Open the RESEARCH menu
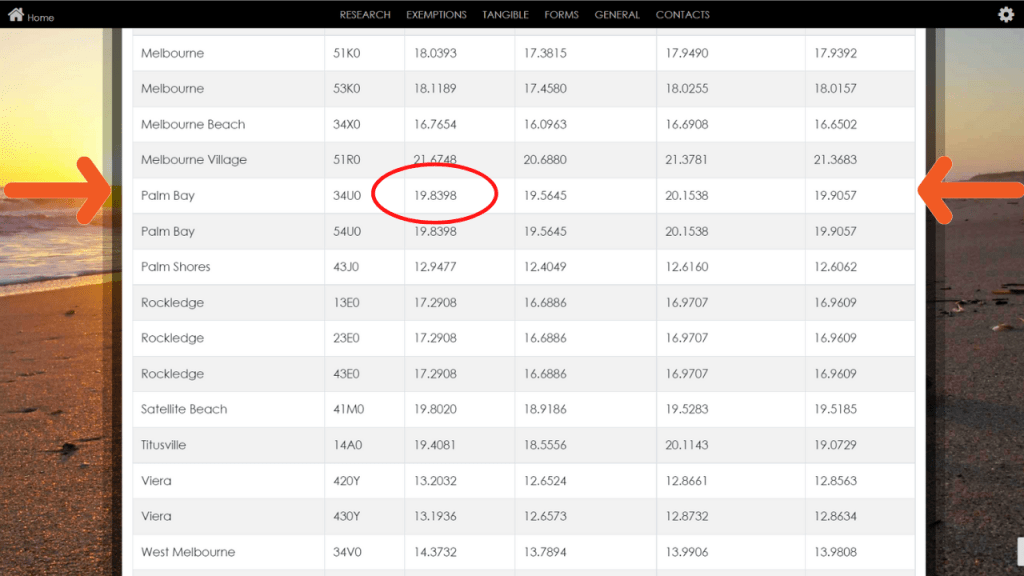The image size is (1024, 576). click(365, 15)
